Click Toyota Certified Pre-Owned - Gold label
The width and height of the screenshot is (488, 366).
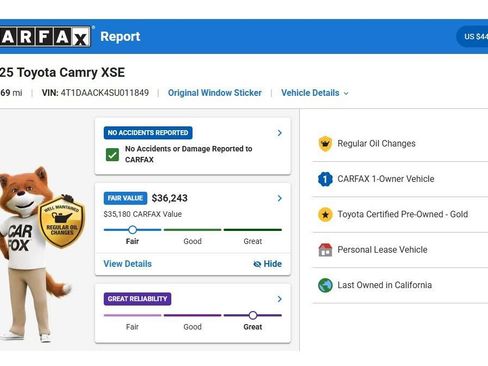403,214
